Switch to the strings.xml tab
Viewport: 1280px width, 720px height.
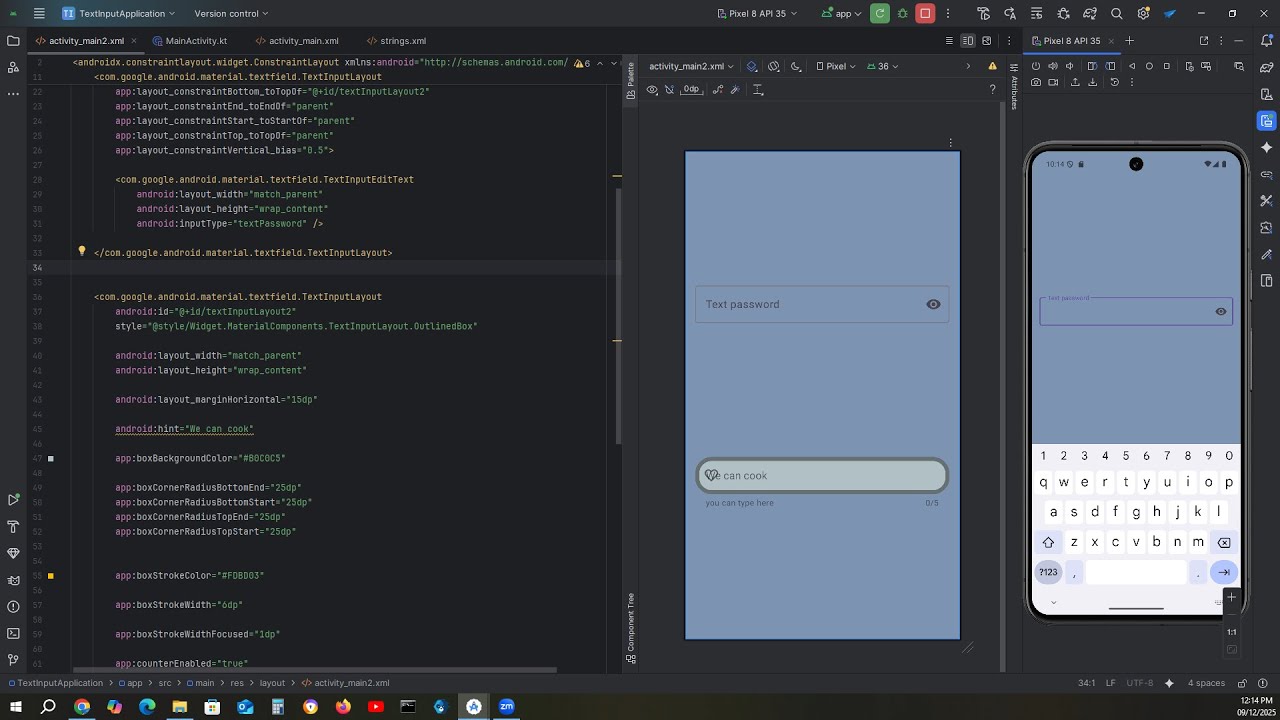pos(397,41)
